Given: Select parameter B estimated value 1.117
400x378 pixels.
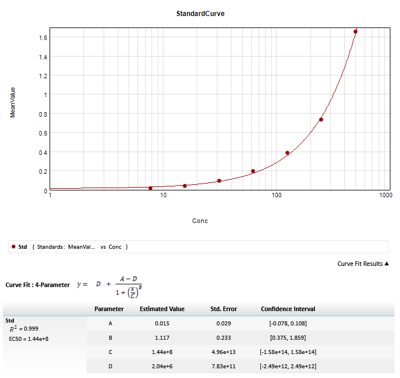Looking at the screenshot, I should click(x=162, y=338).
